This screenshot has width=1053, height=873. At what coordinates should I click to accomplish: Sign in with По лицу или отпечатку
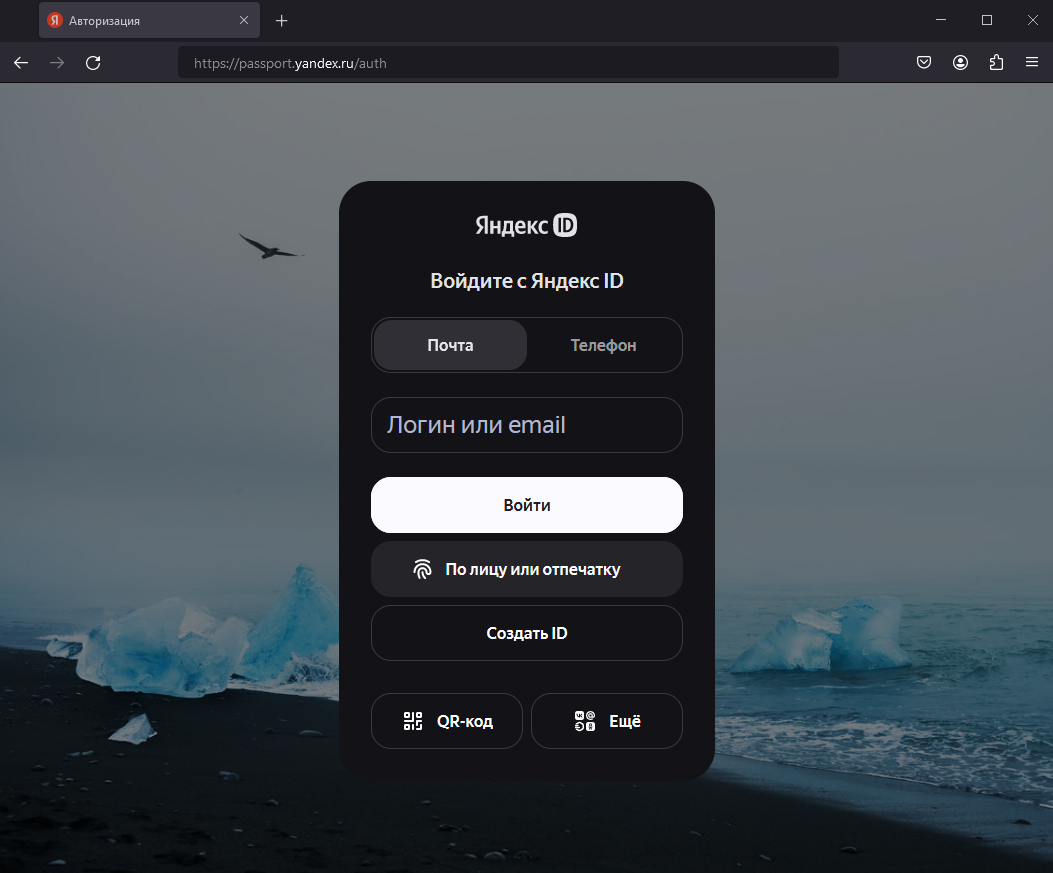tap(526, 570)
